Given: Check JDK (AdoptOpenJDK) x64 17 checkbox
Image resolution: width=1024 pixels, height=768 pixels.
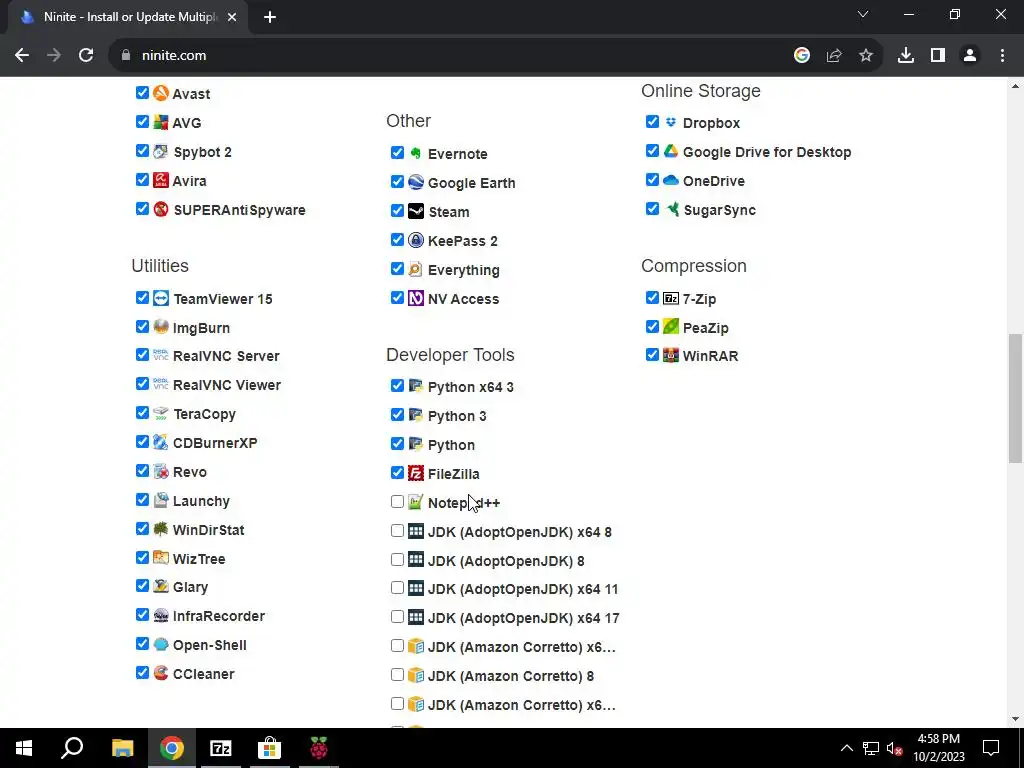Looking at the screenshot, I should tap(397, 616).
